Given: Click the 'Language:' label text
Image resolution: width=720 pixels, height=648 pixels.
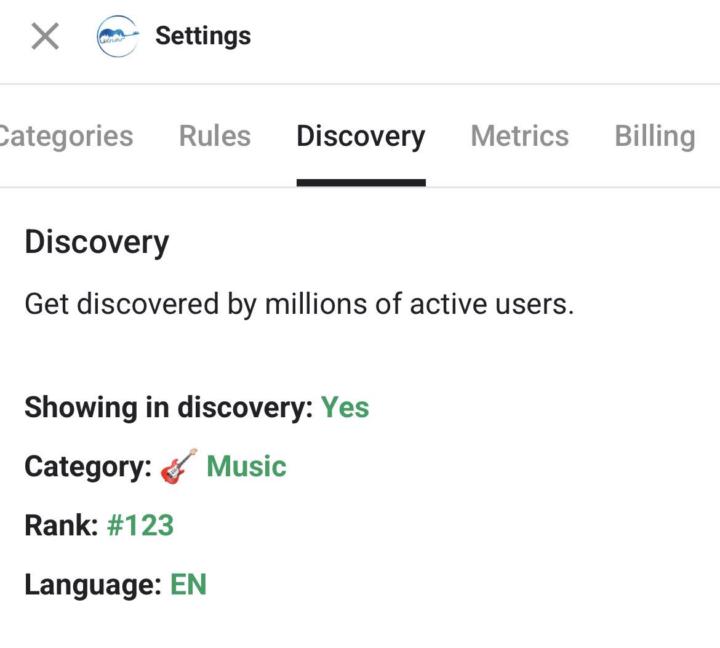Looking at the screenshot, I should pyautogui.click(x=92, y=584).
